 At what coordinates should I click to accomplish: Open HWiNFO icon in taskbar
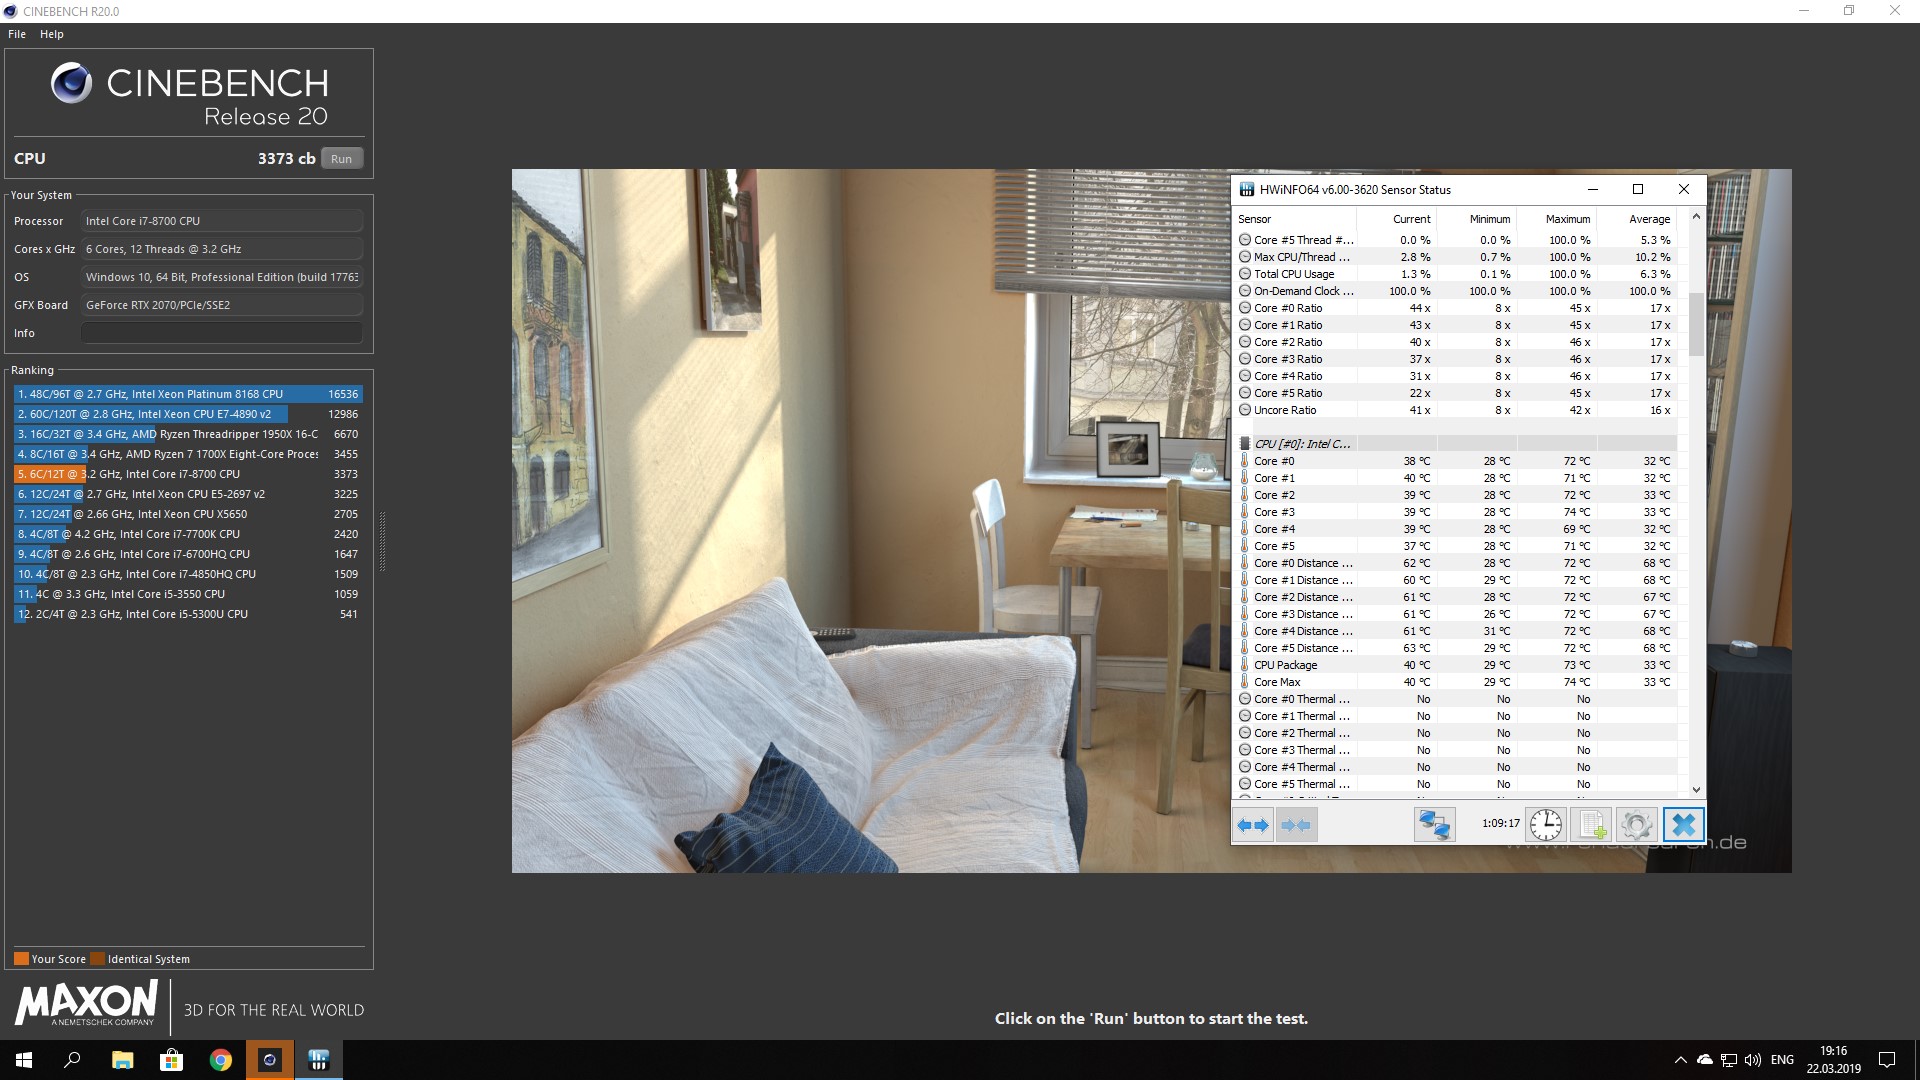(x=319, y=1060)
